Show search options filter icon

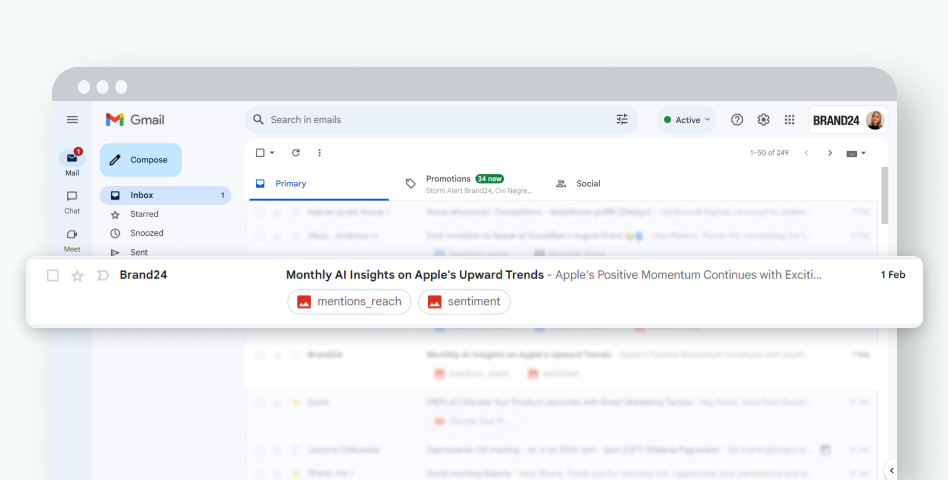pyautogui.click(x=622, y=120)
